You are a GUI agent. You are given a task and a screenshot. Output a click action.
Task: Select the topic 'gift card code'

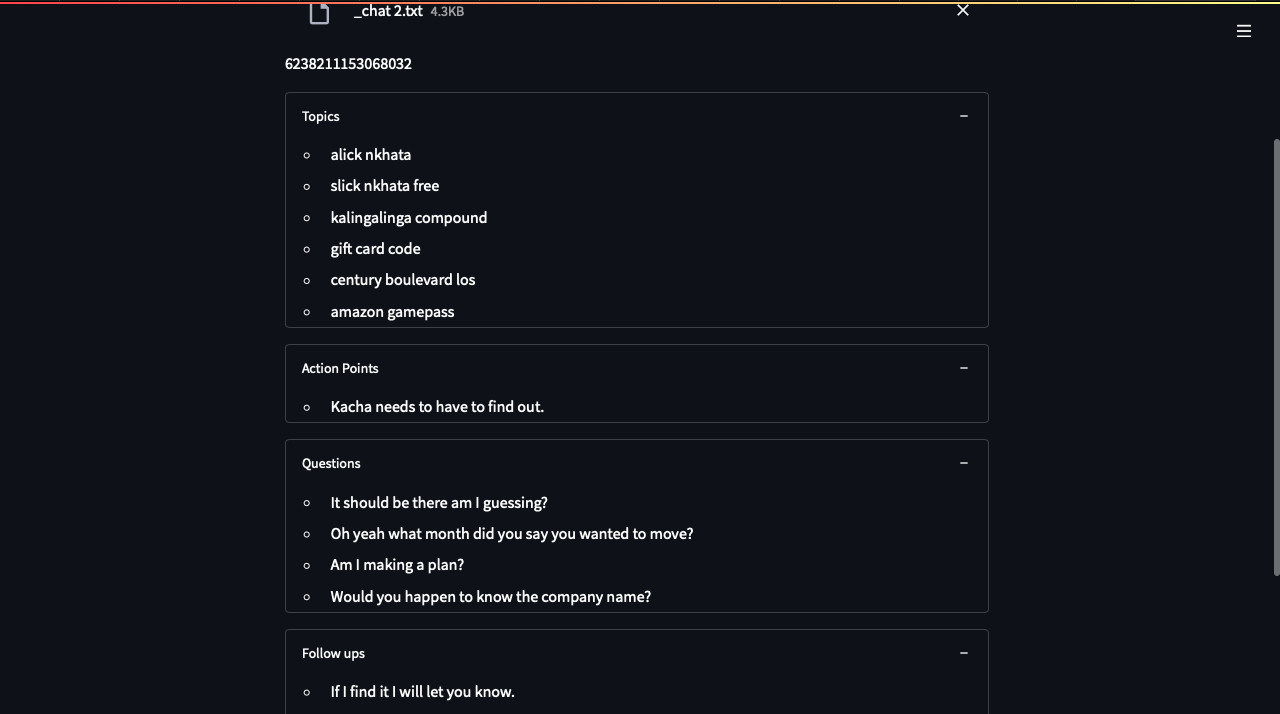(x=375, y=248)
